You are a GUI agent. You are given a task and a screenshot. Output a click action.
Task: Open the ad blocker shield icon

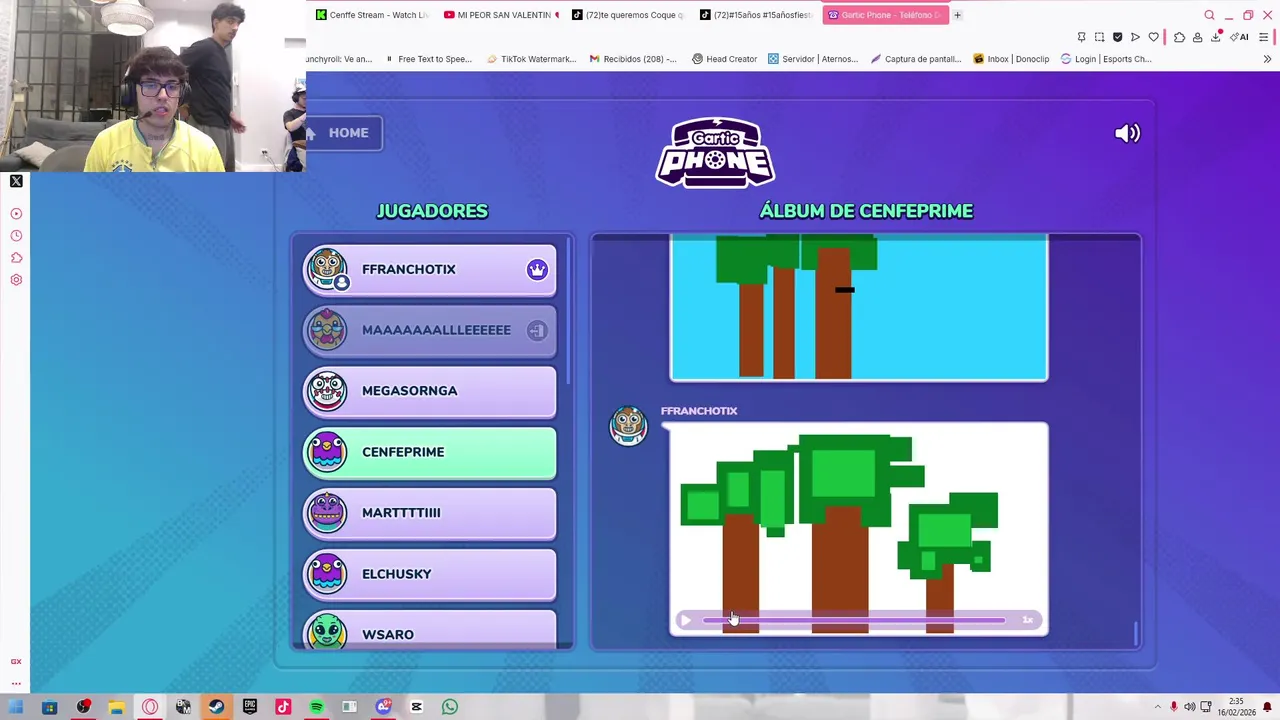point(1117,37)
